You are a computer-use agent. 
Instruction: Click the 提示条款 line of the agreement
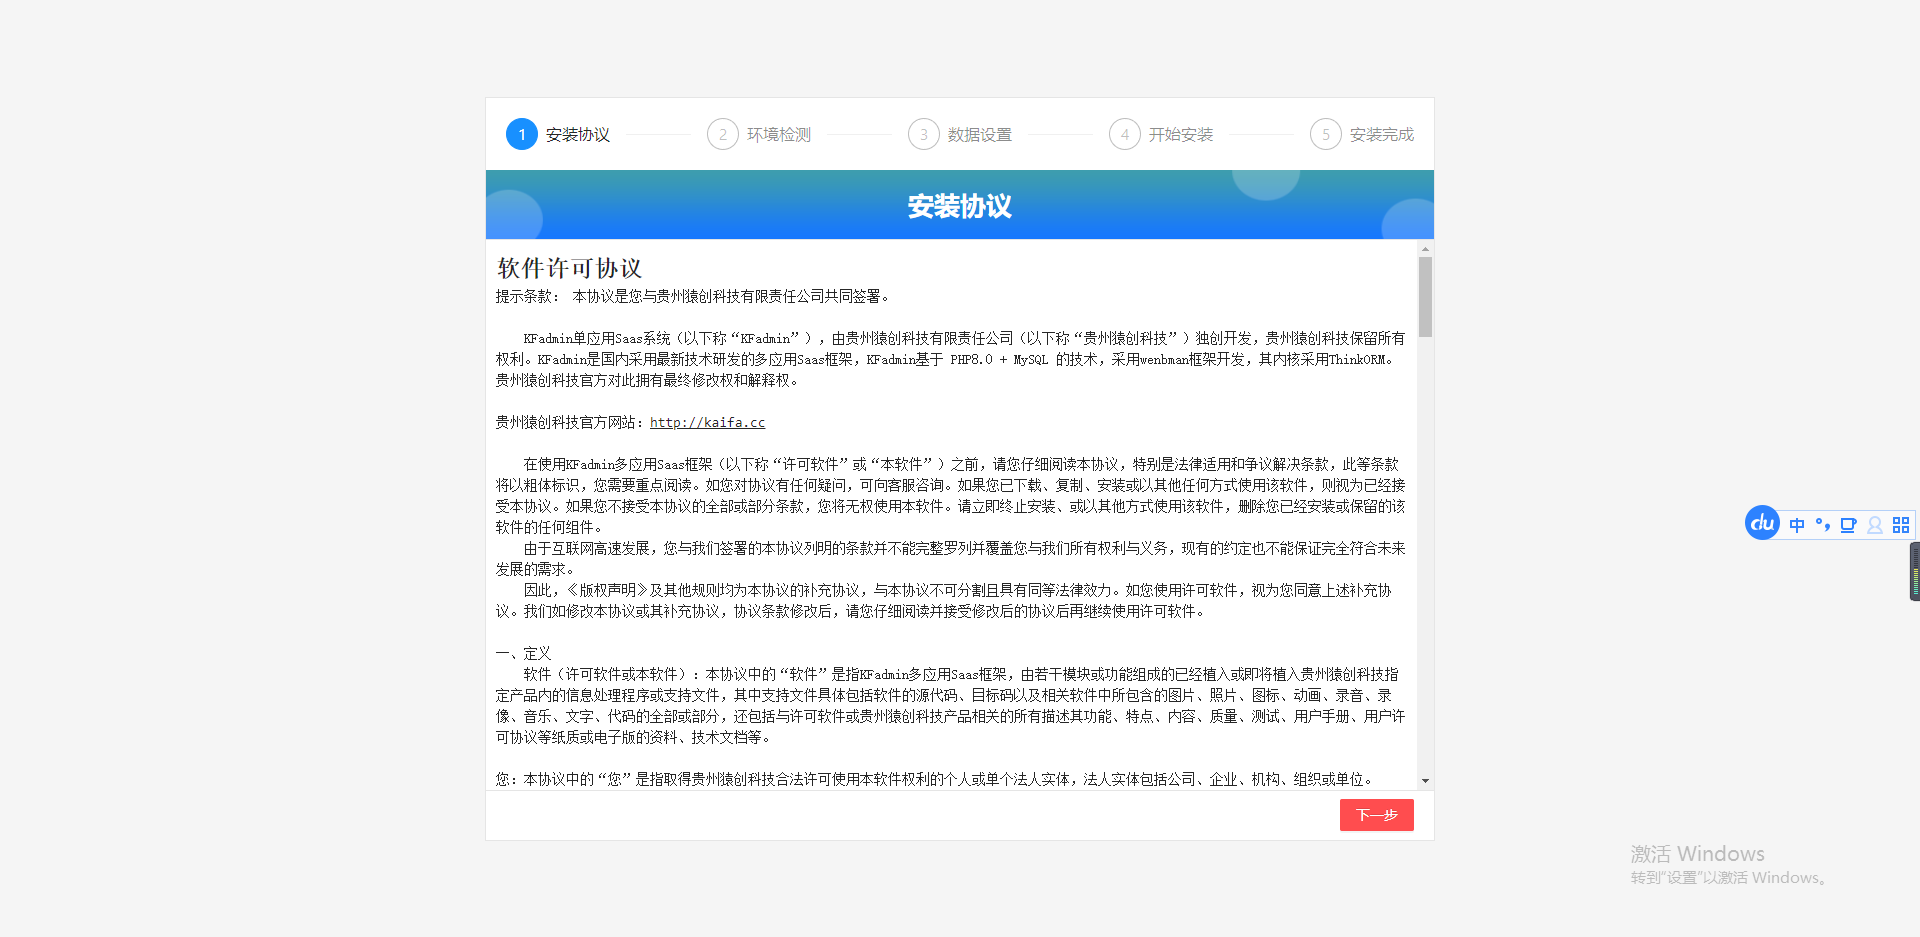pos(693,297)
